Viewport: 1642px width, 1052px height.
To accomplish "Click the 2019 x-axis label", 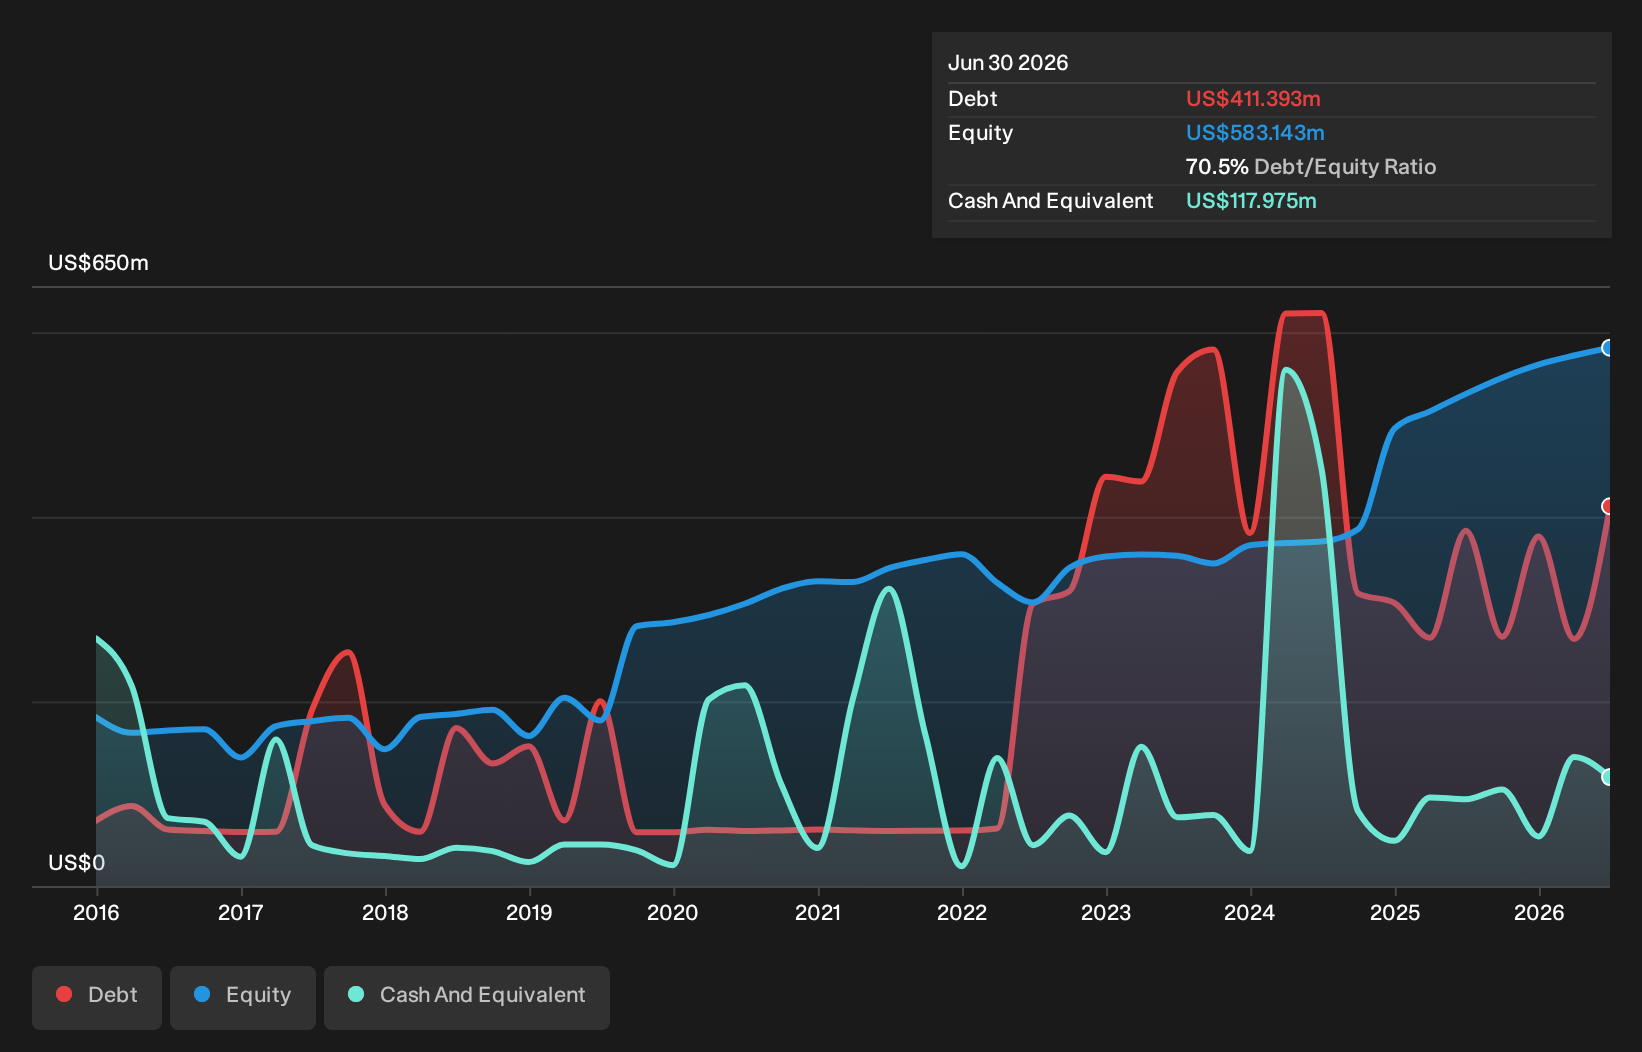I will pos(529,912).
